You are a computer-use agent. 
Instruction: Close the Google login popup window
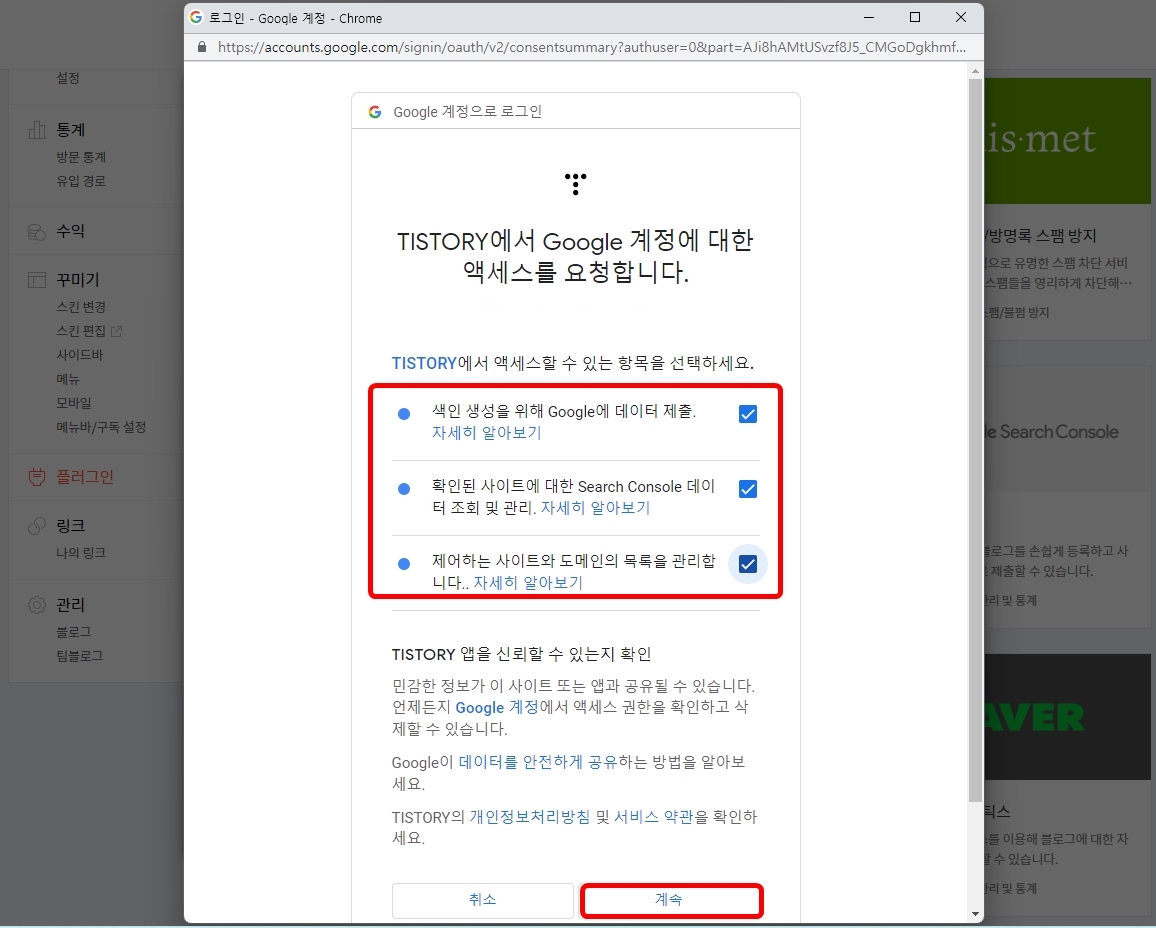(x=961, y=17)
